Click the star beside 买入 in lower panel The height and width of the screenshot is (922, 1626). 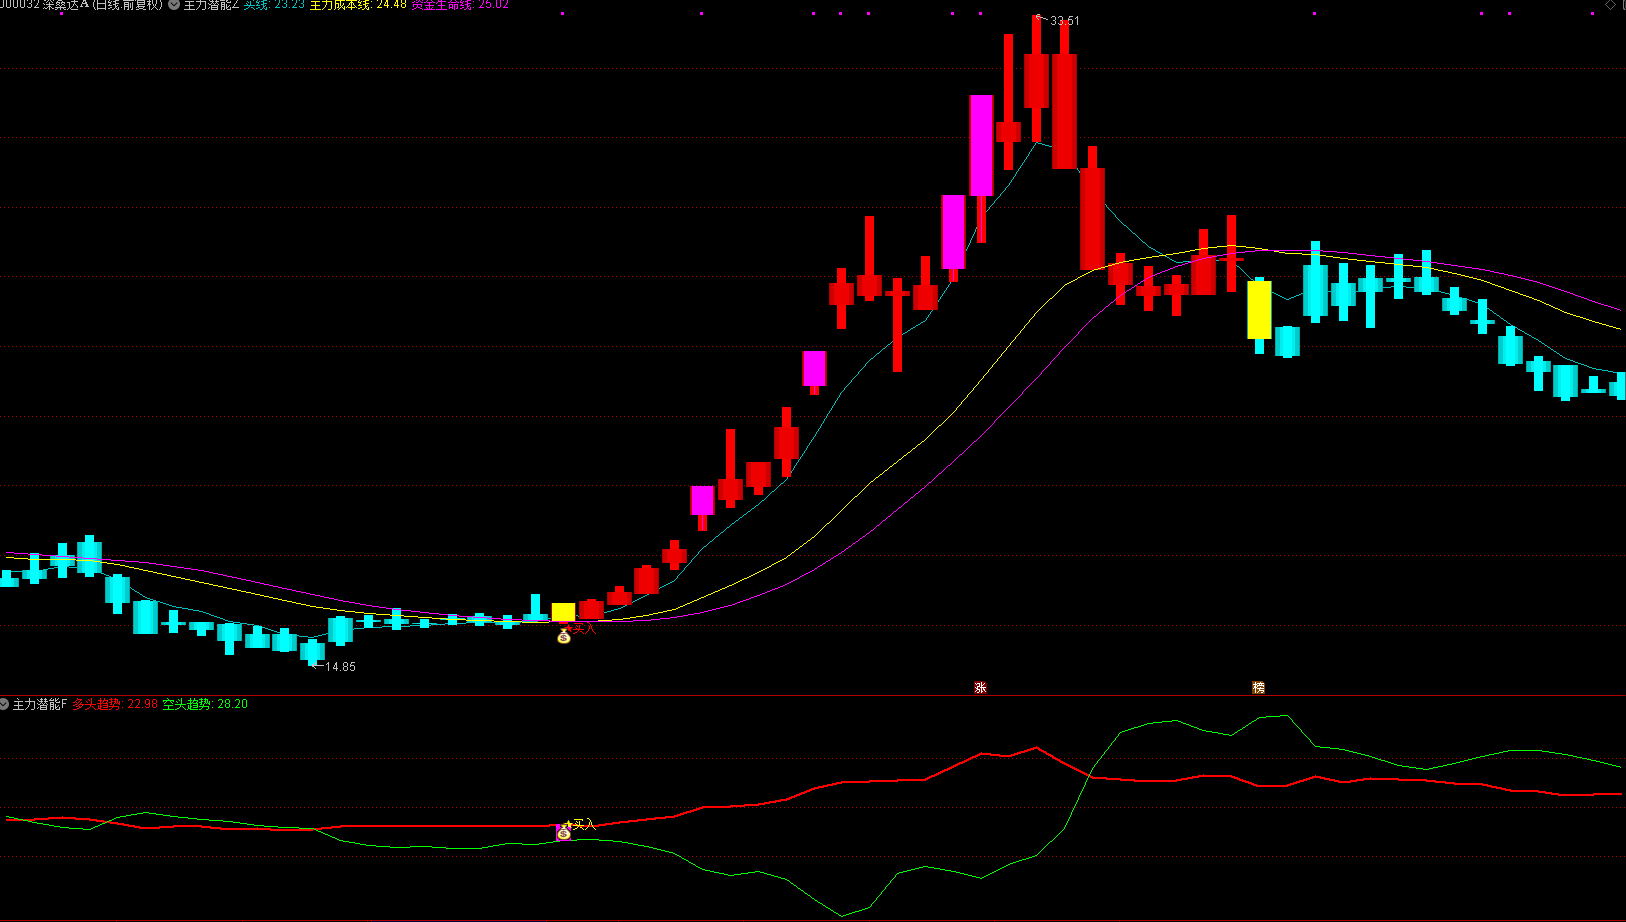568,823
